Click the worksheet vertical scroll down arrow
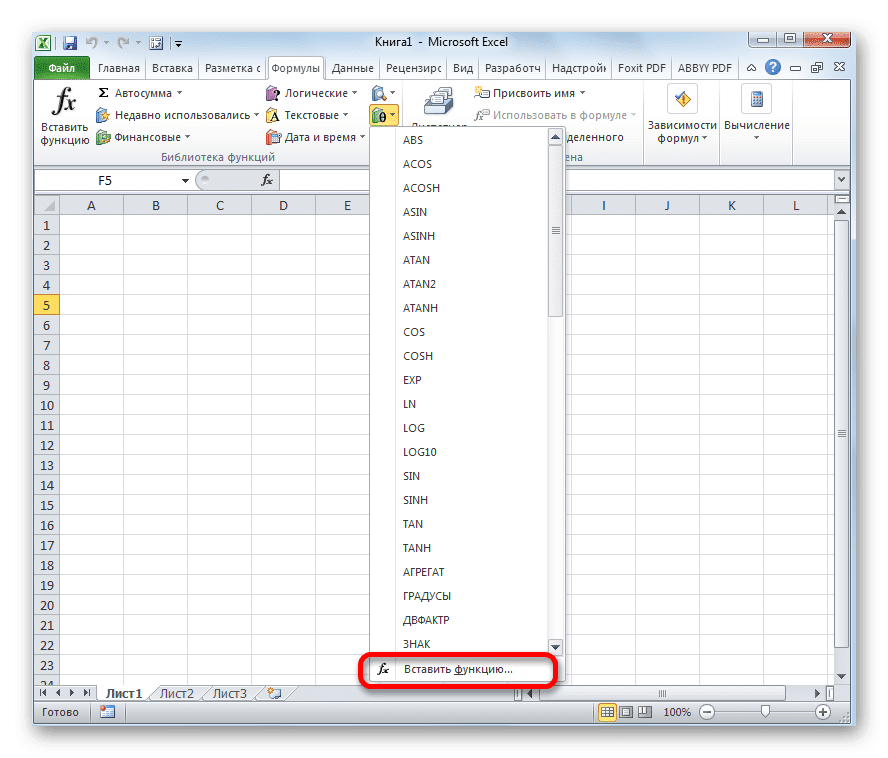Viewport: 888px width, 758px height. coord(841,676)
